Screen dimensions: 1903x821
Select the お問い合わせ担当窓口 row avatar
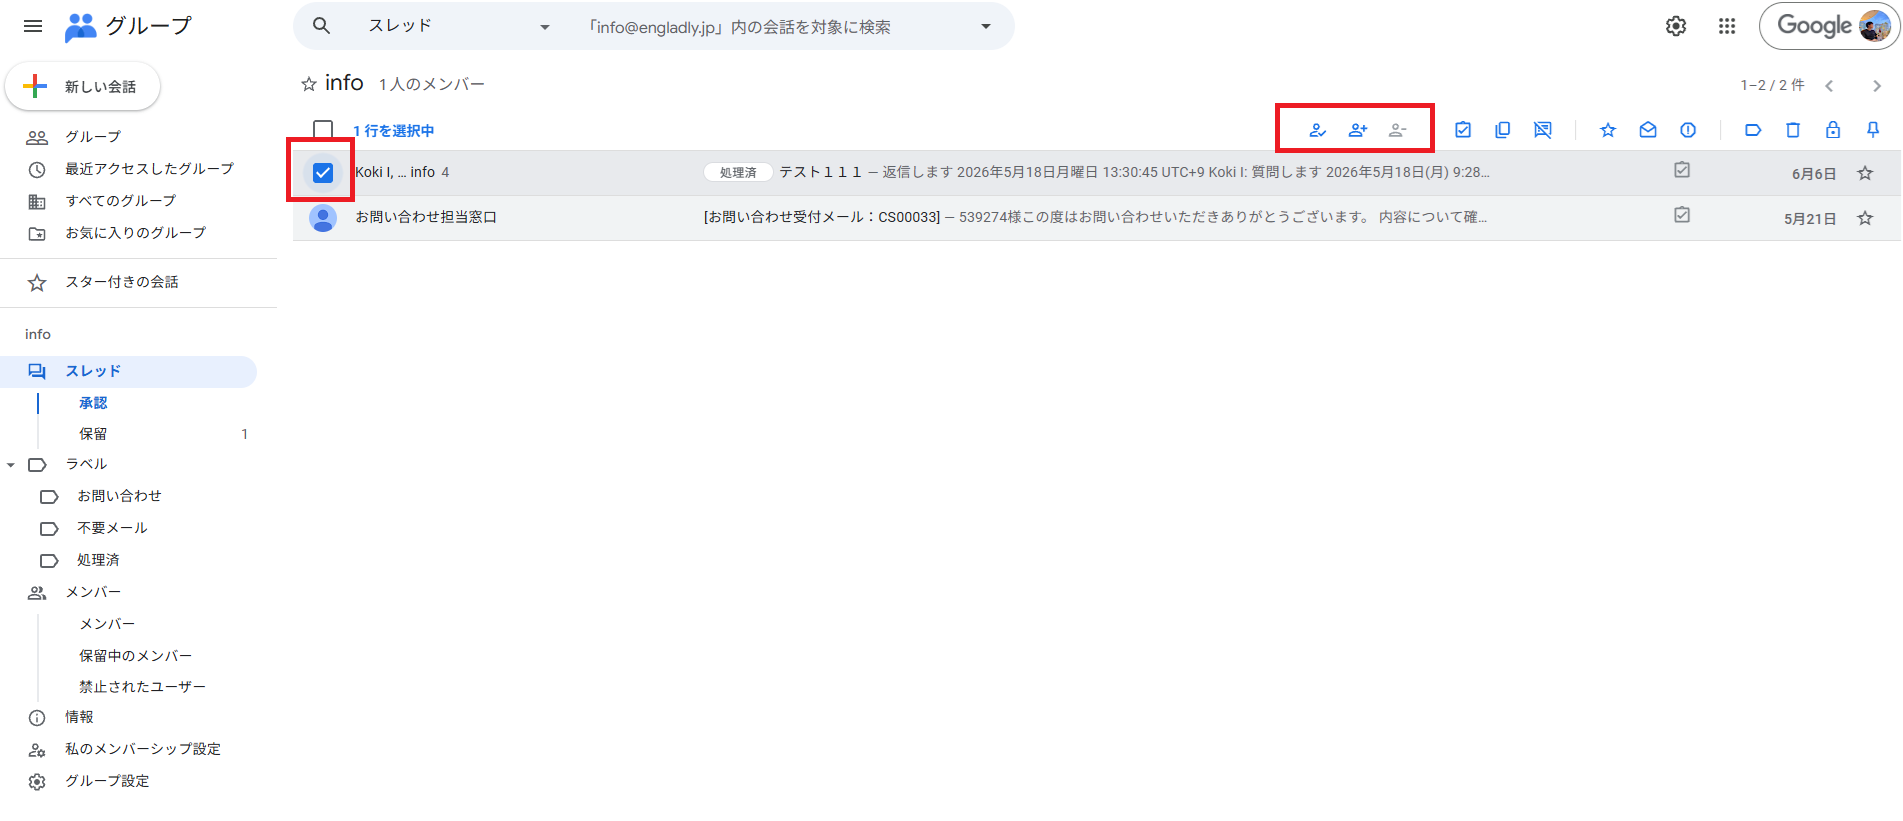(323, 218)
